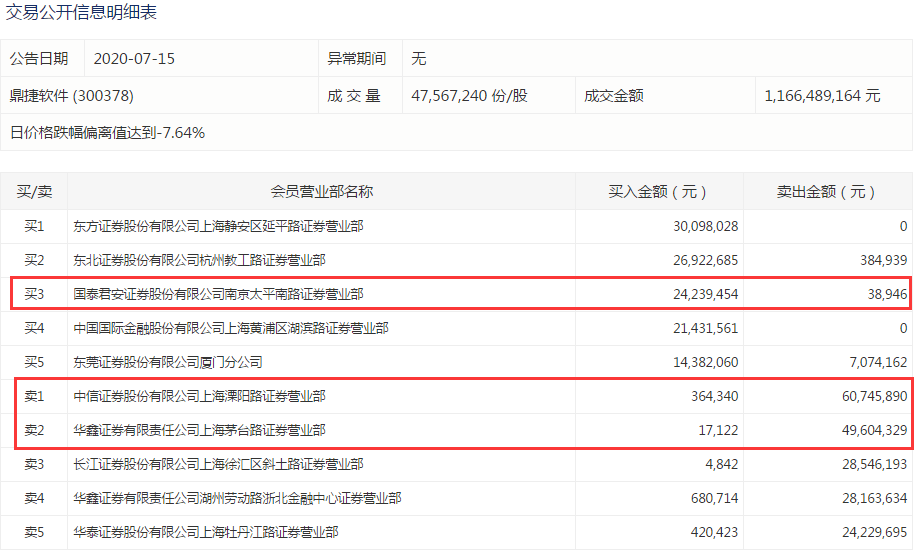Viewport: 915px width, 552px height.
Task: Click buy amount 21,431,561
Action: (x=706, y=329)
